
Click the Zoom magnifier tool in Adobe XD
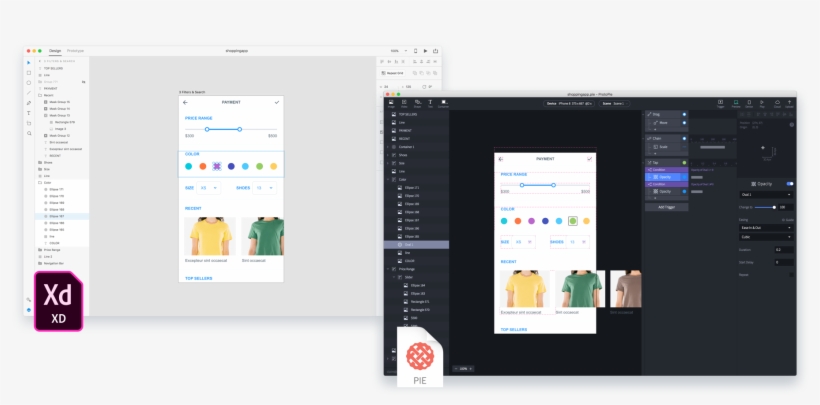(29, 133)
